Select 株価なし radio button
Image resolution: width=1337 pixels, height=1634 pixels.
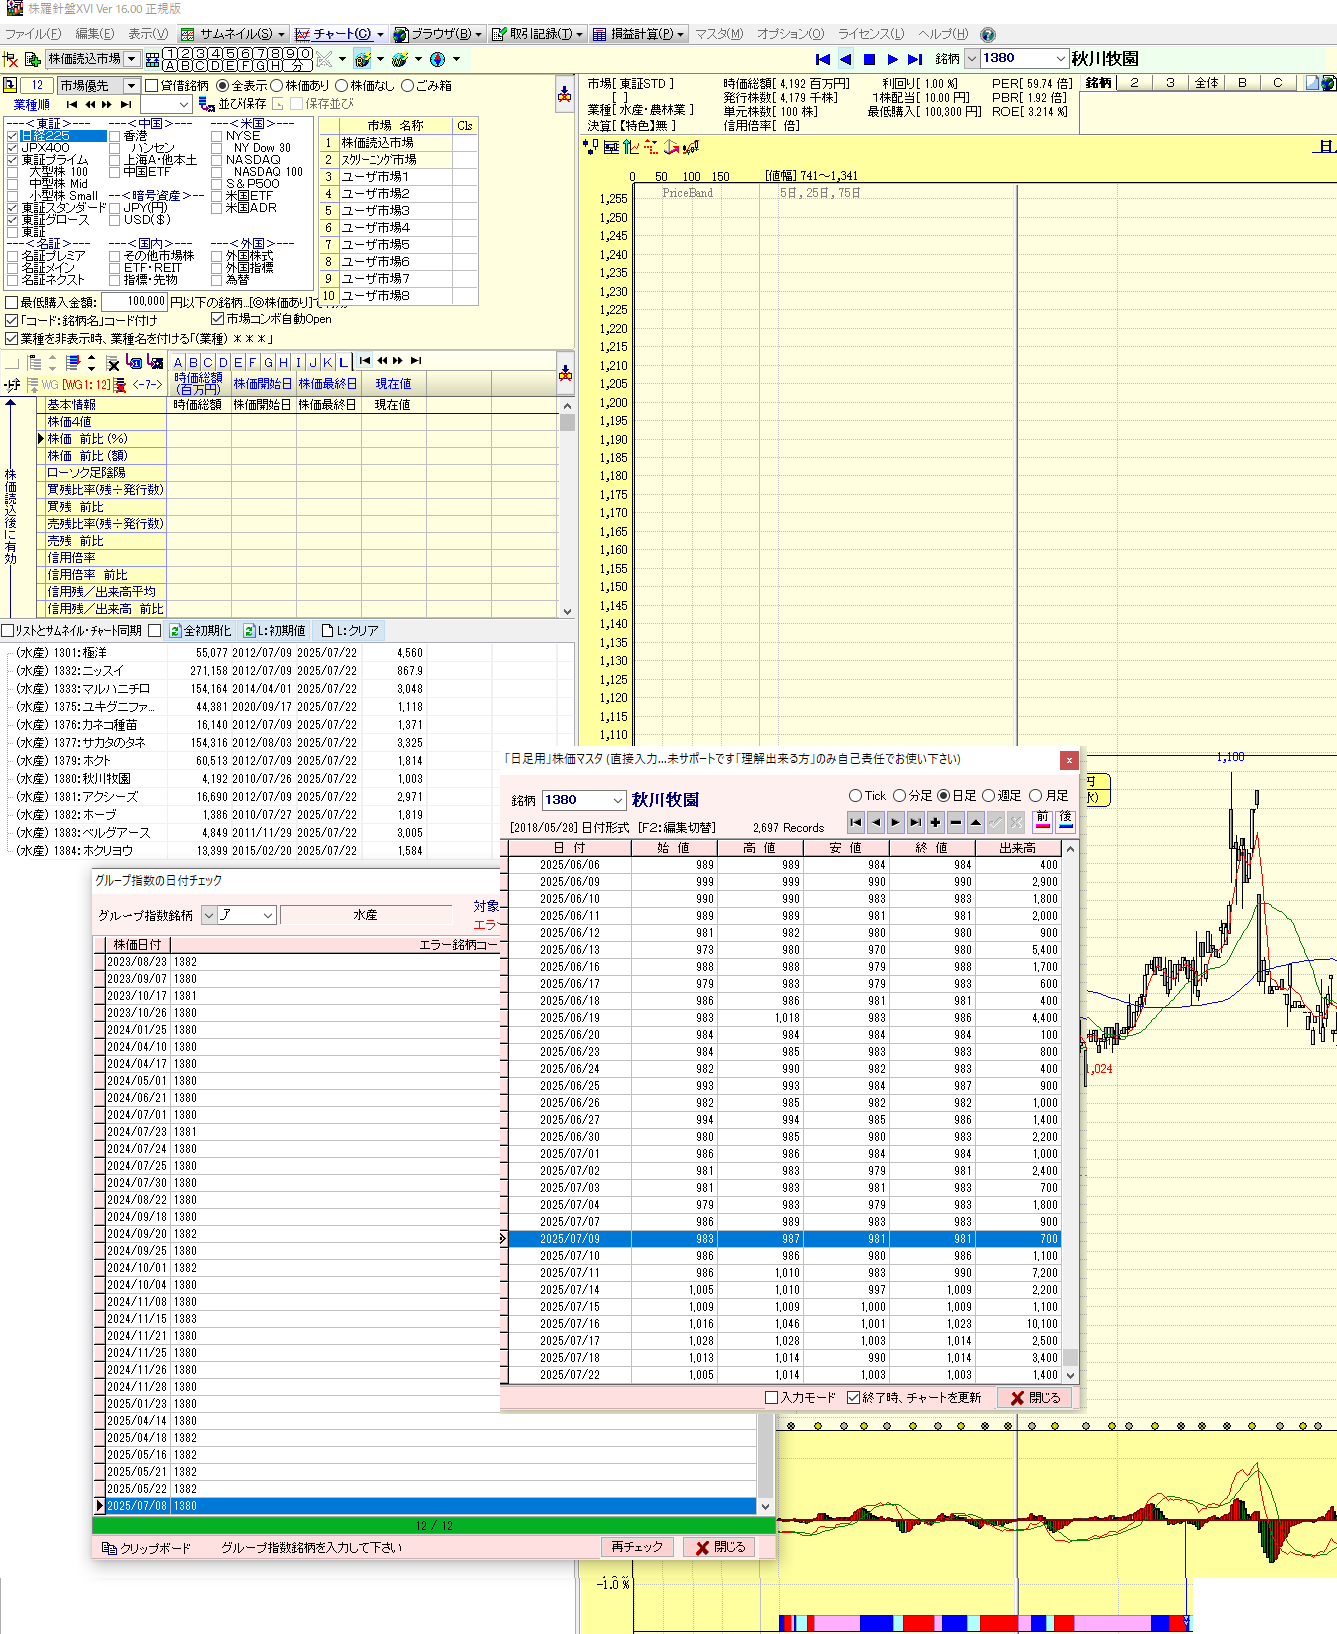pyautogui.click(x=342, y=86)
